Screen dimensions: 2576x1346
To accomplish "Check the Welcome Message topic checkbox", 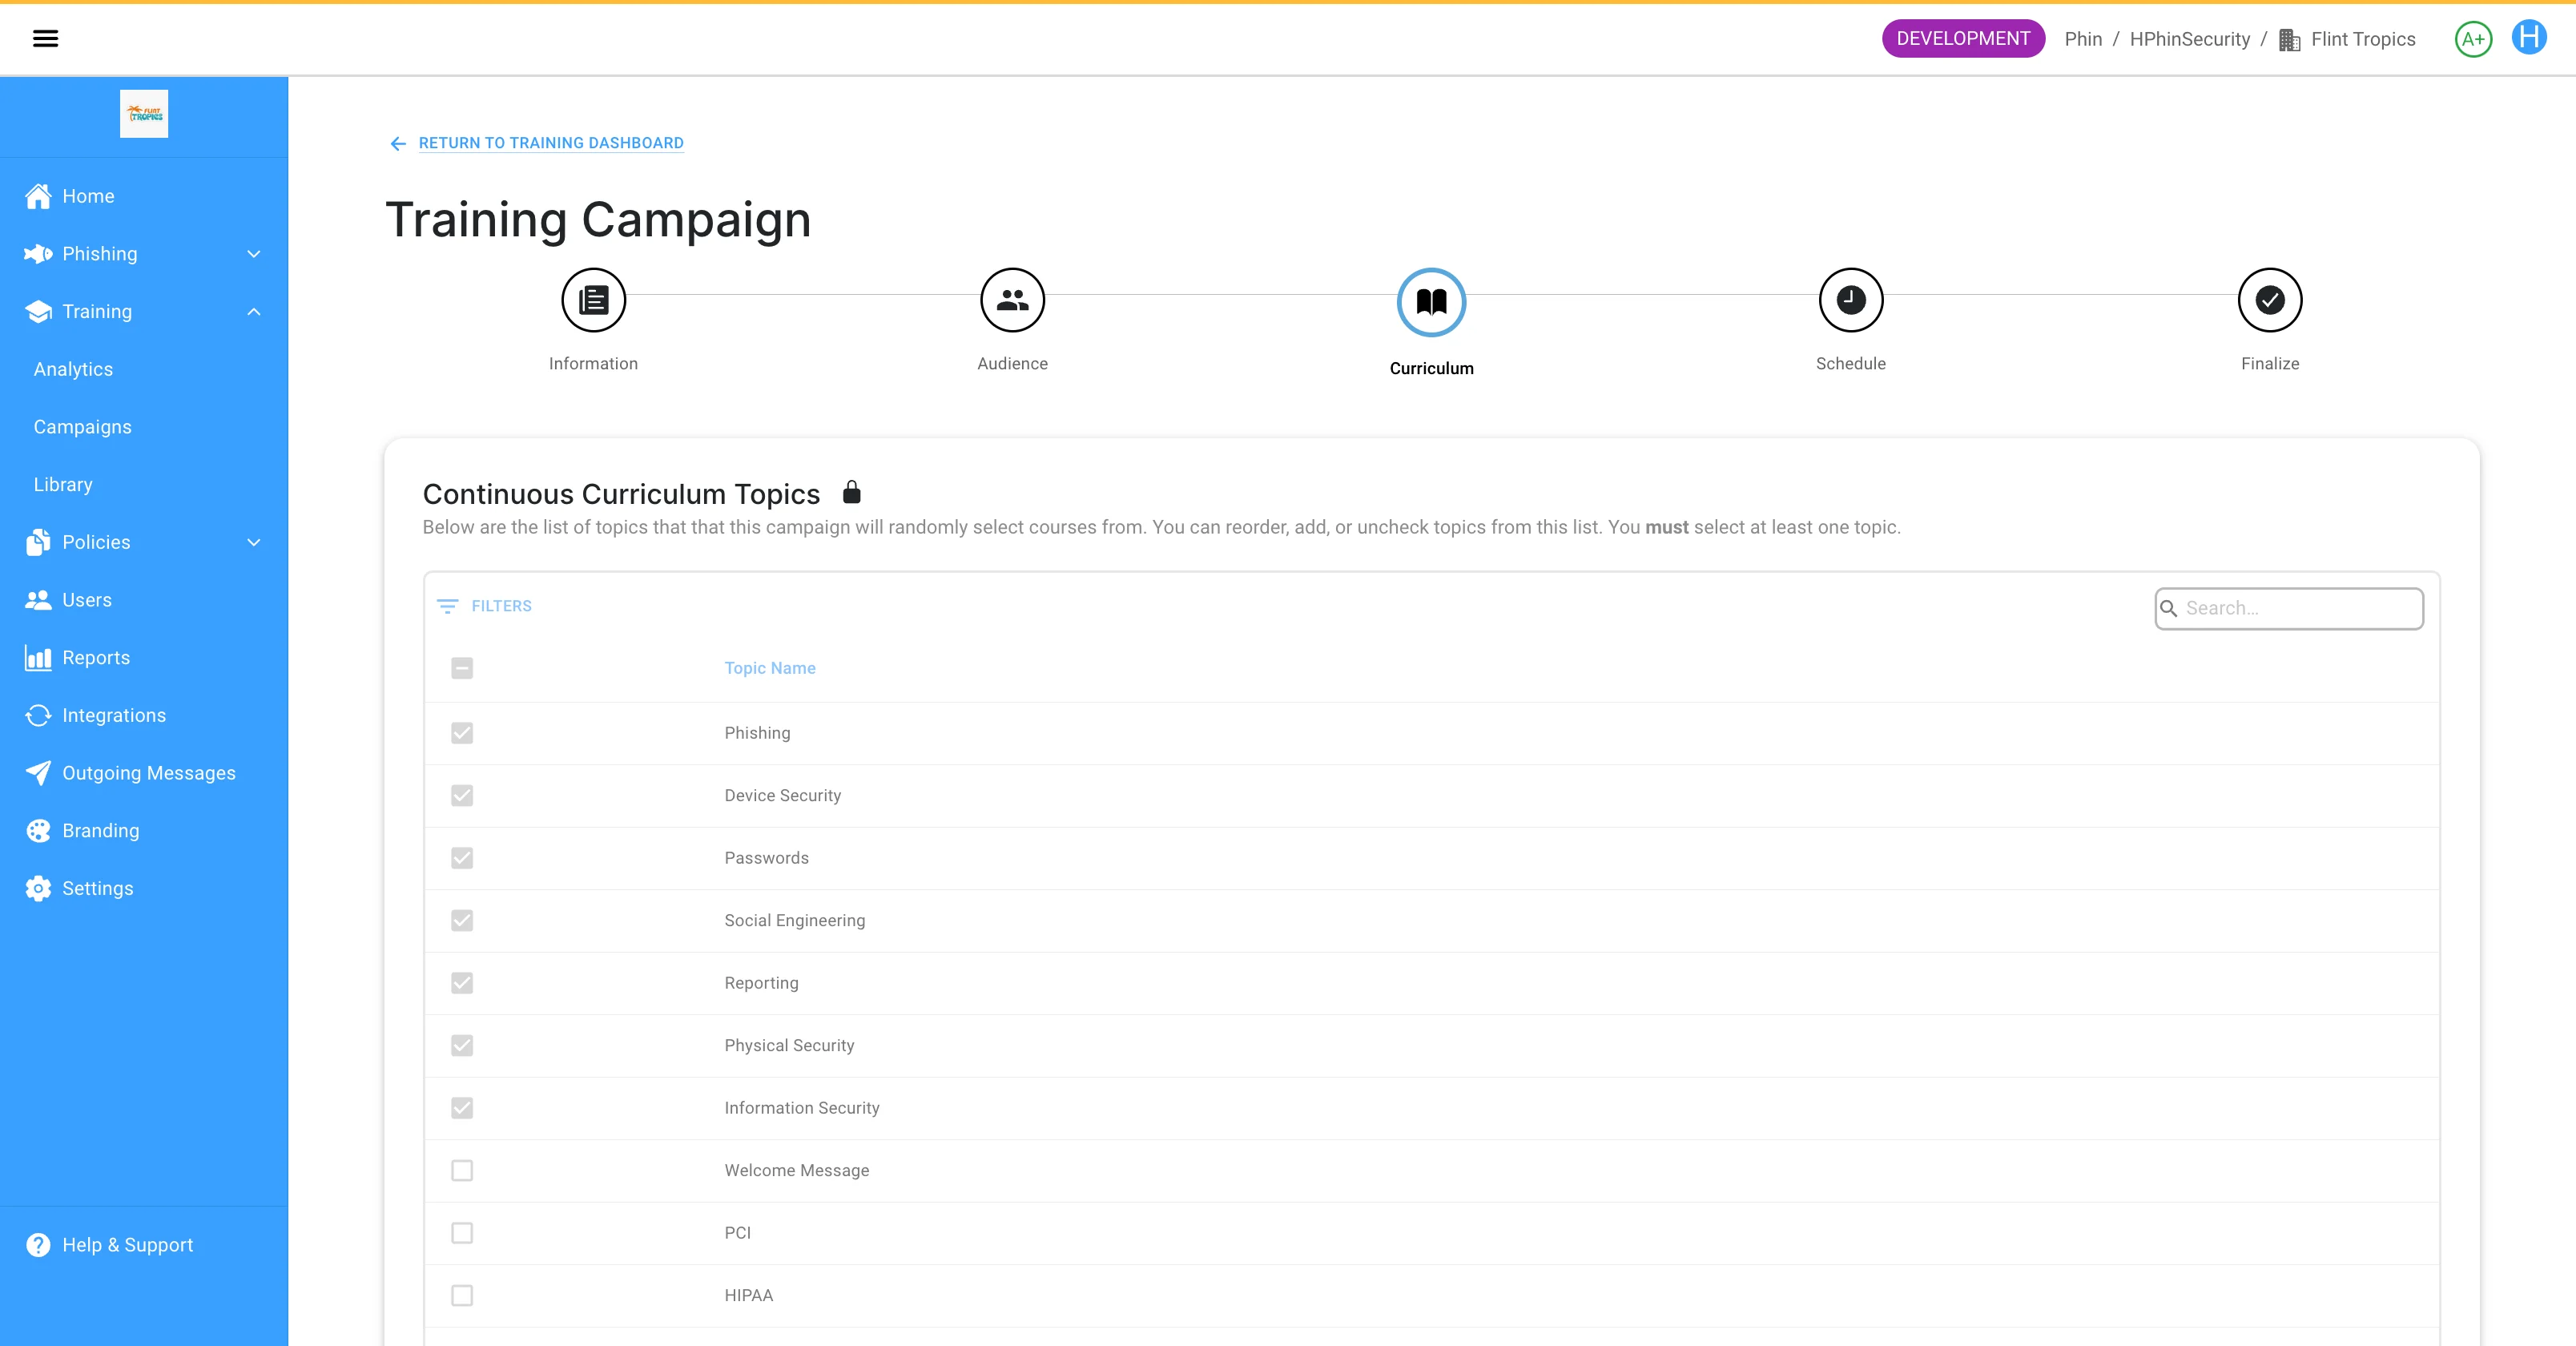I will [x=462, y=1170].
